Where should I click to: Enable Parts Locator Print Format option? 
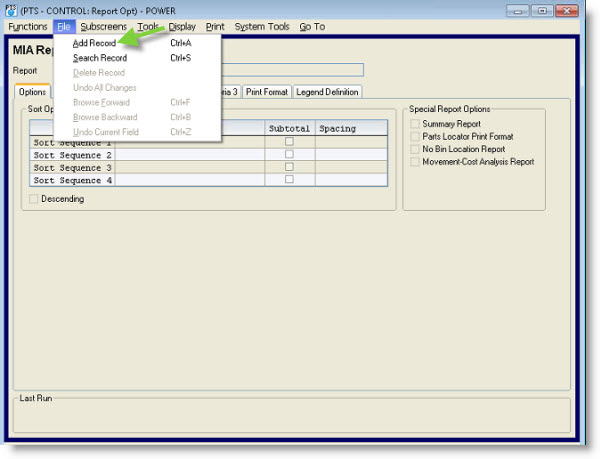tap(415, 137)
